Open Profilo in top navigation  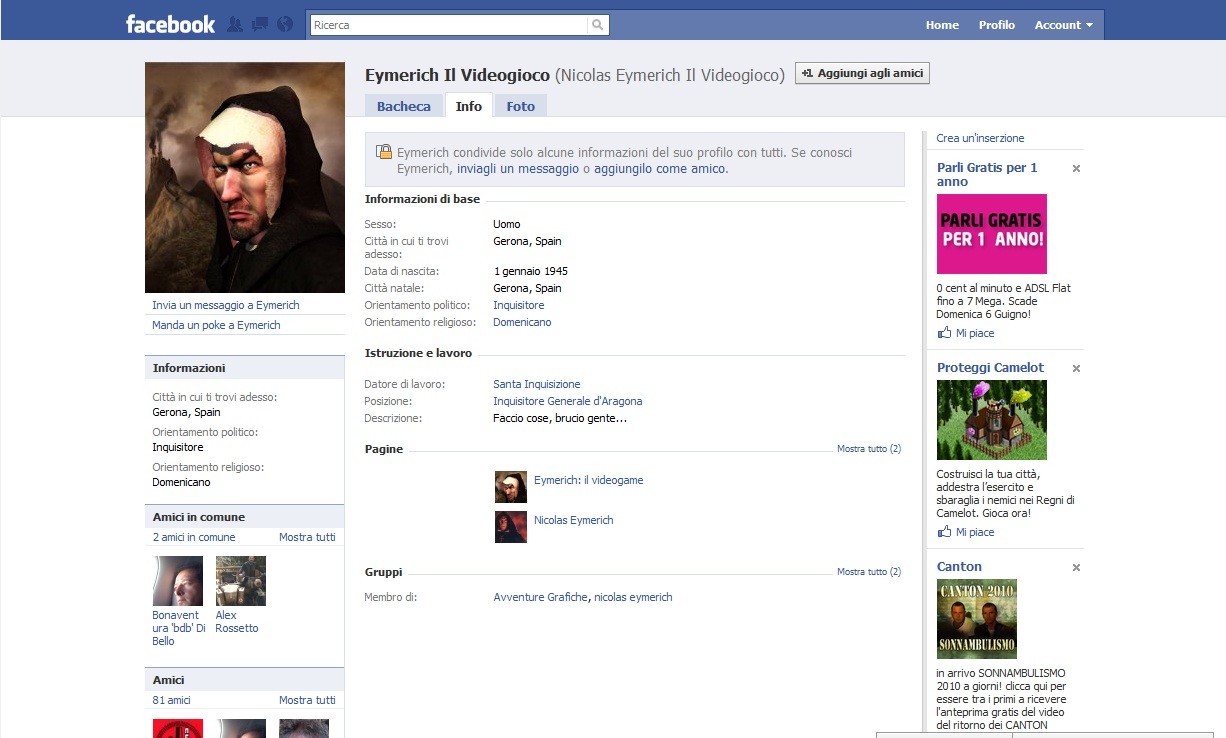point(997,25)
